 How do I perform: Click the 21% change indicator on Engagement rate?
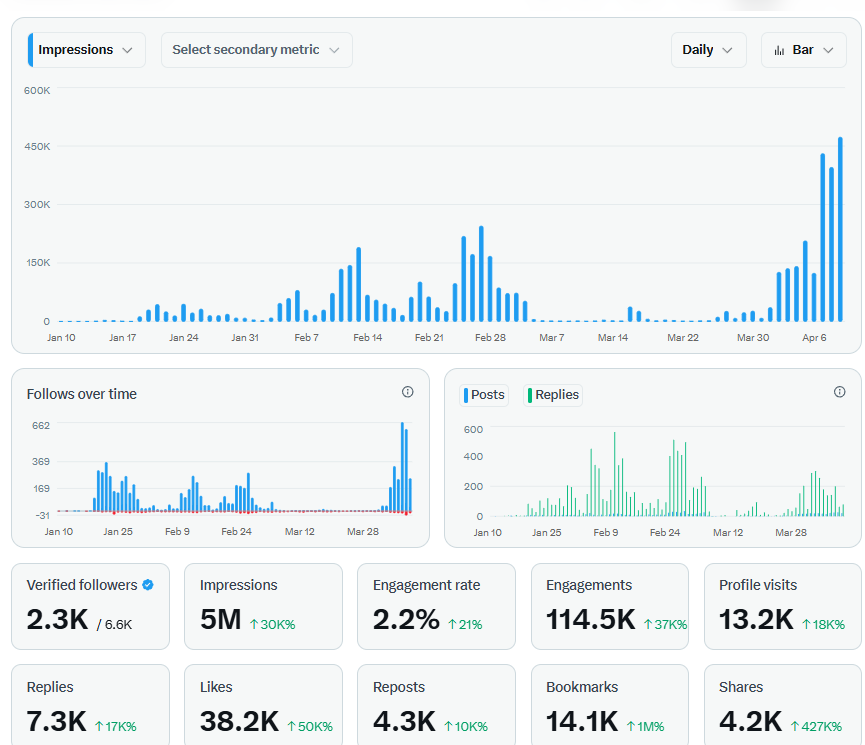(465, 624)
